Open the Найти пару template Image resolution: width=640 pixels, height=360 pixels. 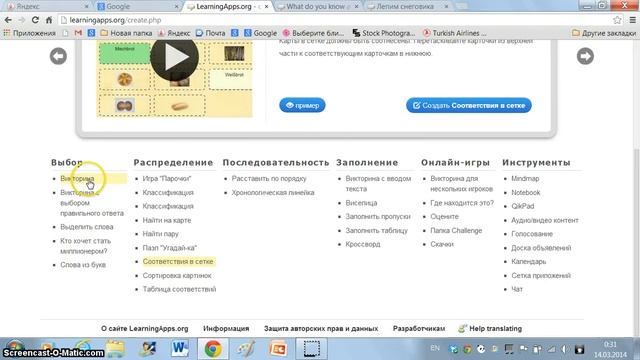click(x=160, y=234)
